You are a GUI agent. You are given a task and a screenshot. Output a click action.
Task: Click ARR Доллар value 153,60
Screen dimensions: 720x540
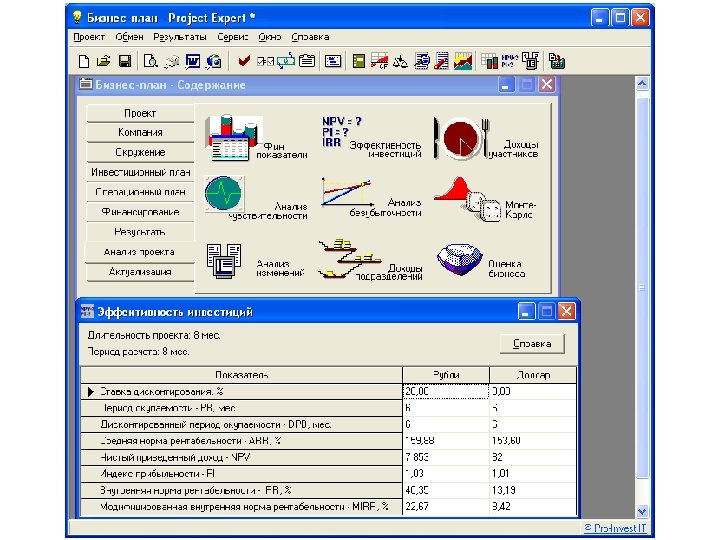(533, 441)
